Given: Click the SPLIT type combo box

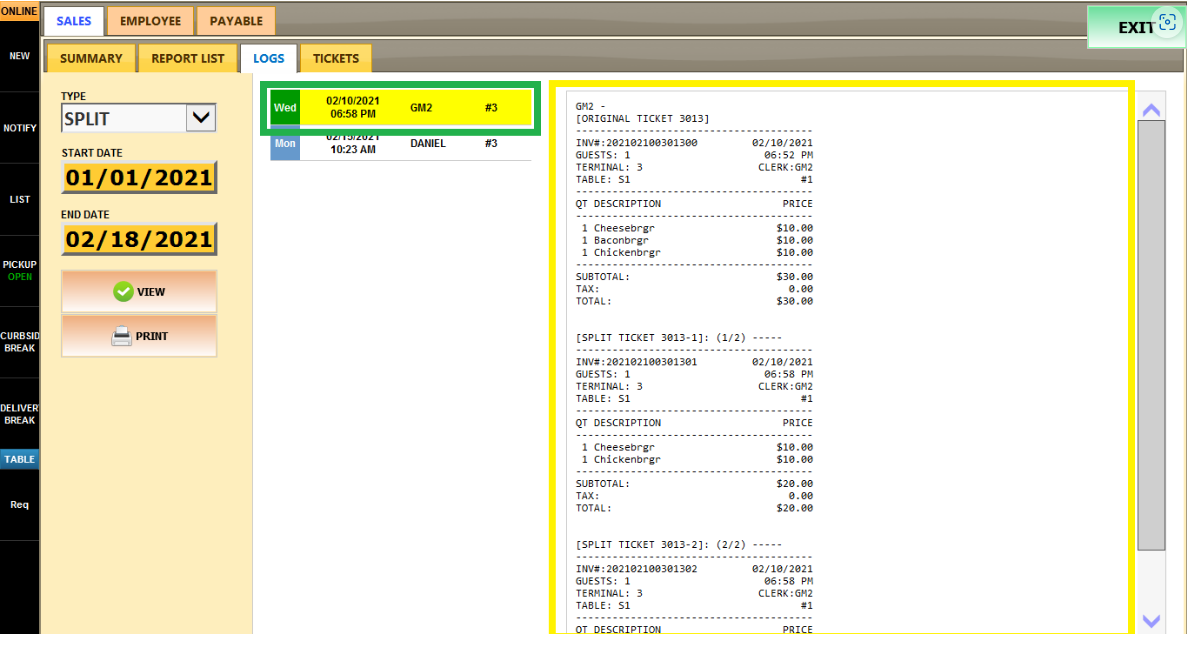Looking at the screenshot, I should pyautogui.click(x=139, y=118).
